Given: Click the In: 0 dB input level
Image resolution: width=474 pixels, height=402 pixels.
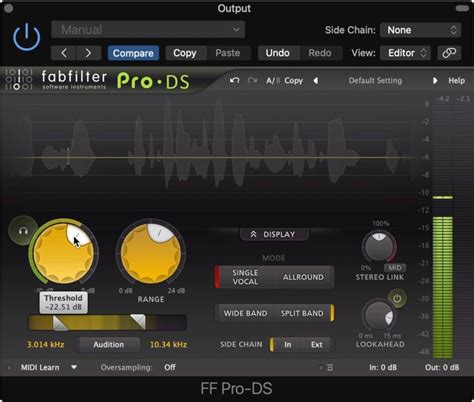Looking at the screenshot, I should click(383, 367).
